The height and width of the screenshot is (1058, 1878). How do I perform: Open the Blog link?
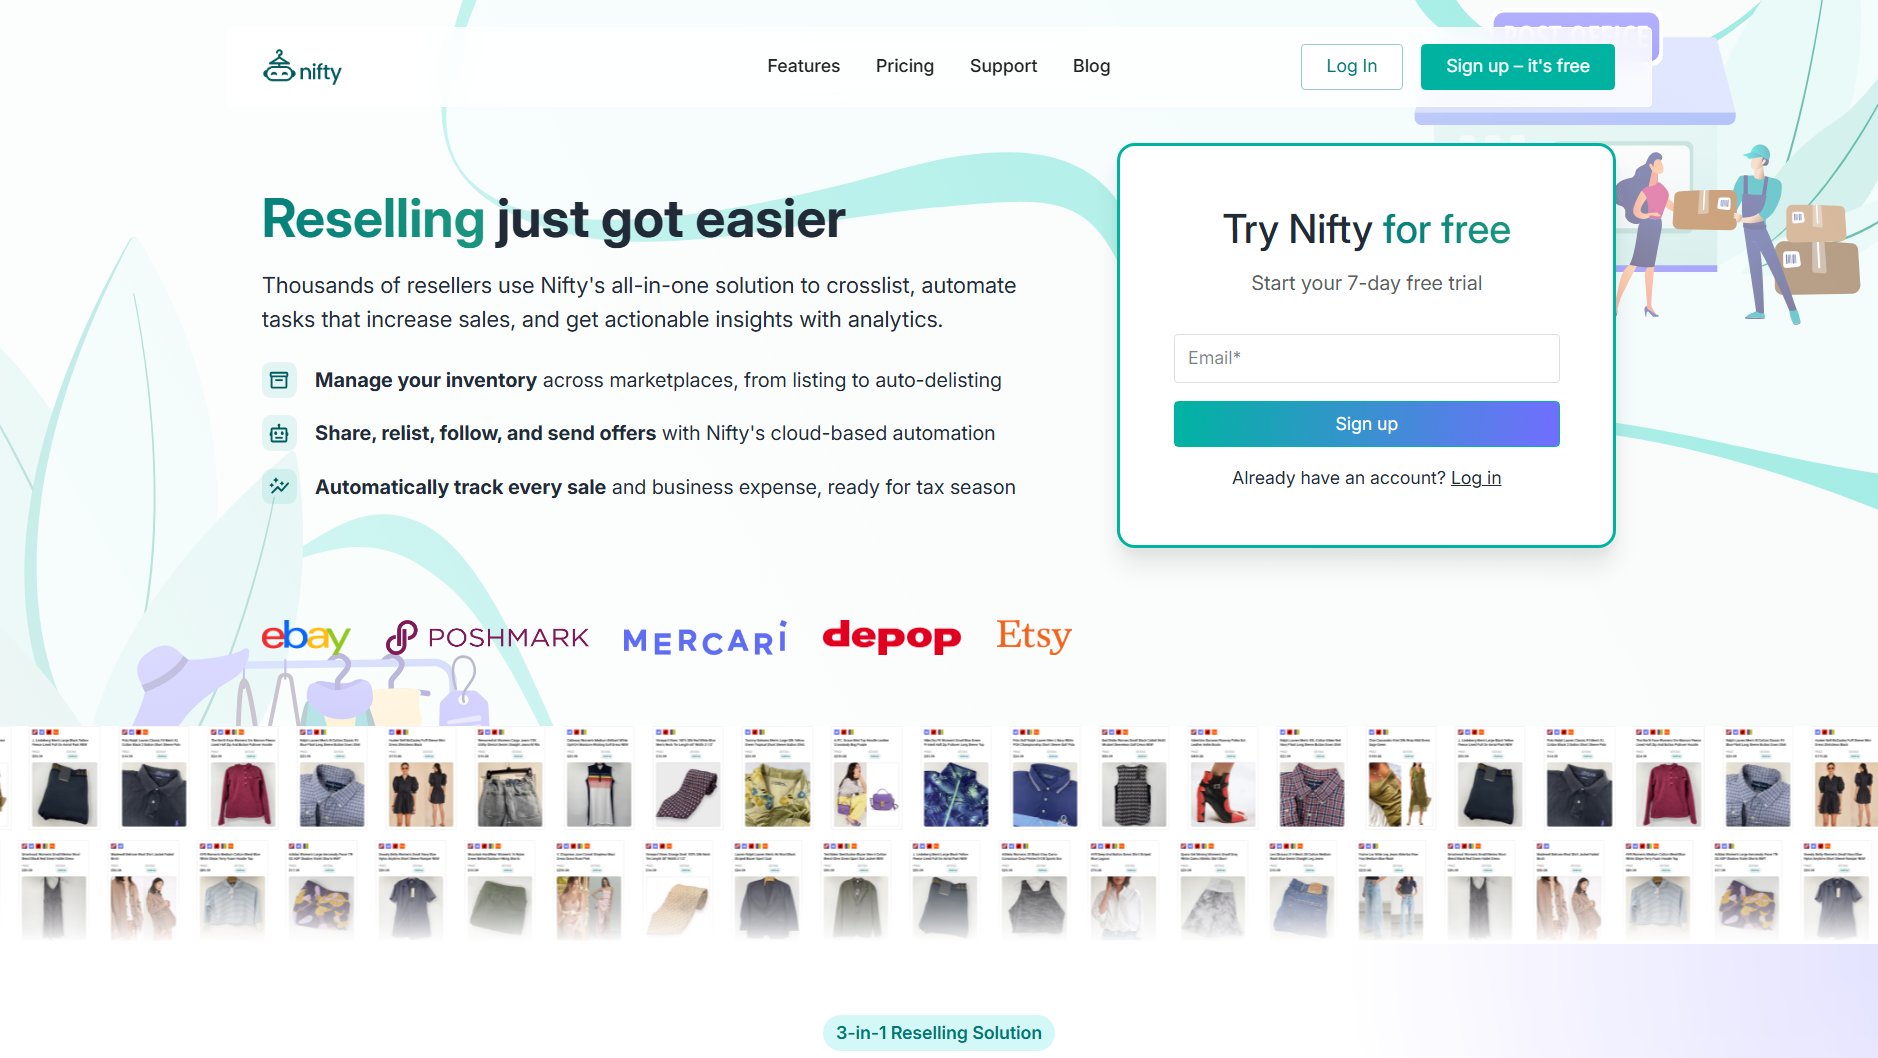(1091, 66)
